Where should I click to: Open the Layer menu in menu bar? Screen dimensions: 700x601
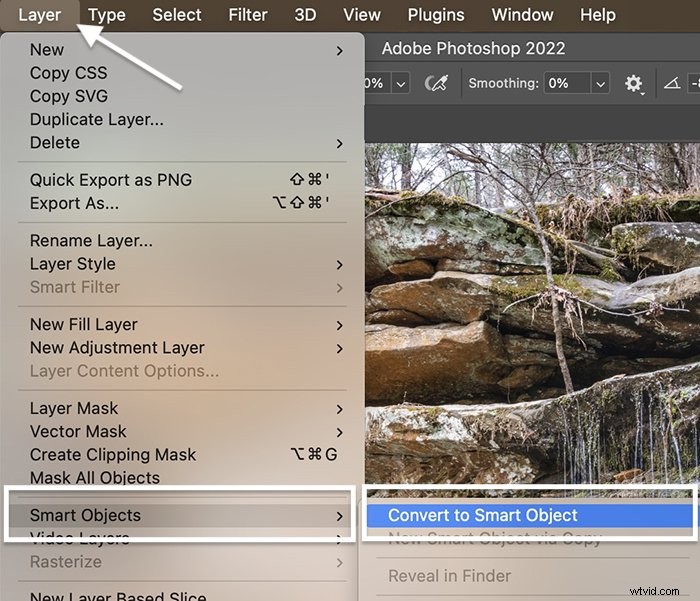tap(39, 15)
